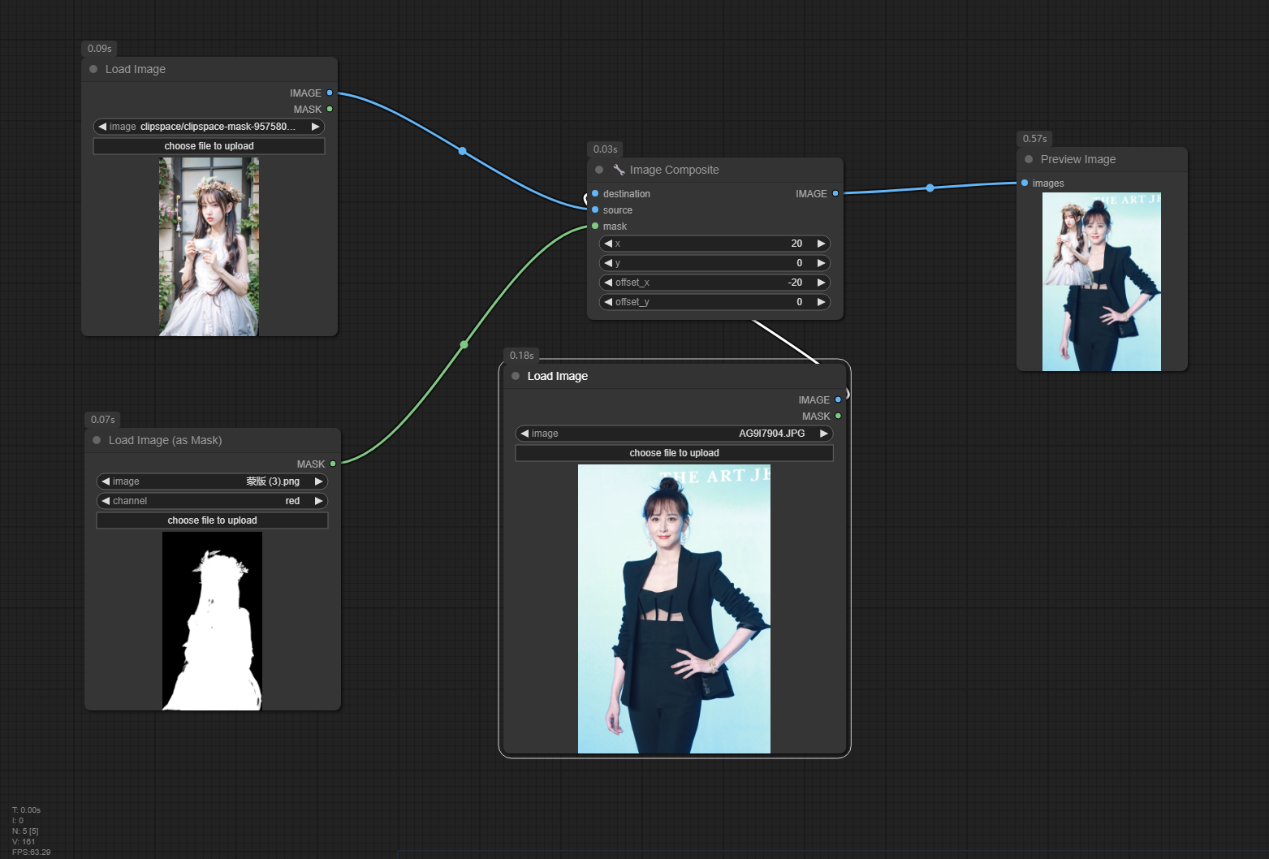Increase the x value of 20 with right arrow
This screenshot has height=859, width=1269.
[821, 244]
